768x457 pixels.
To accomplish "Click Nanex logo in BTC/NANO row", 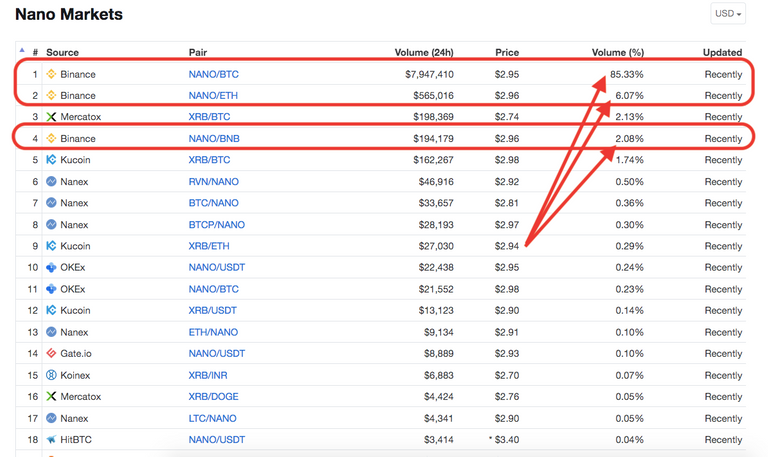I will point(51,203).
